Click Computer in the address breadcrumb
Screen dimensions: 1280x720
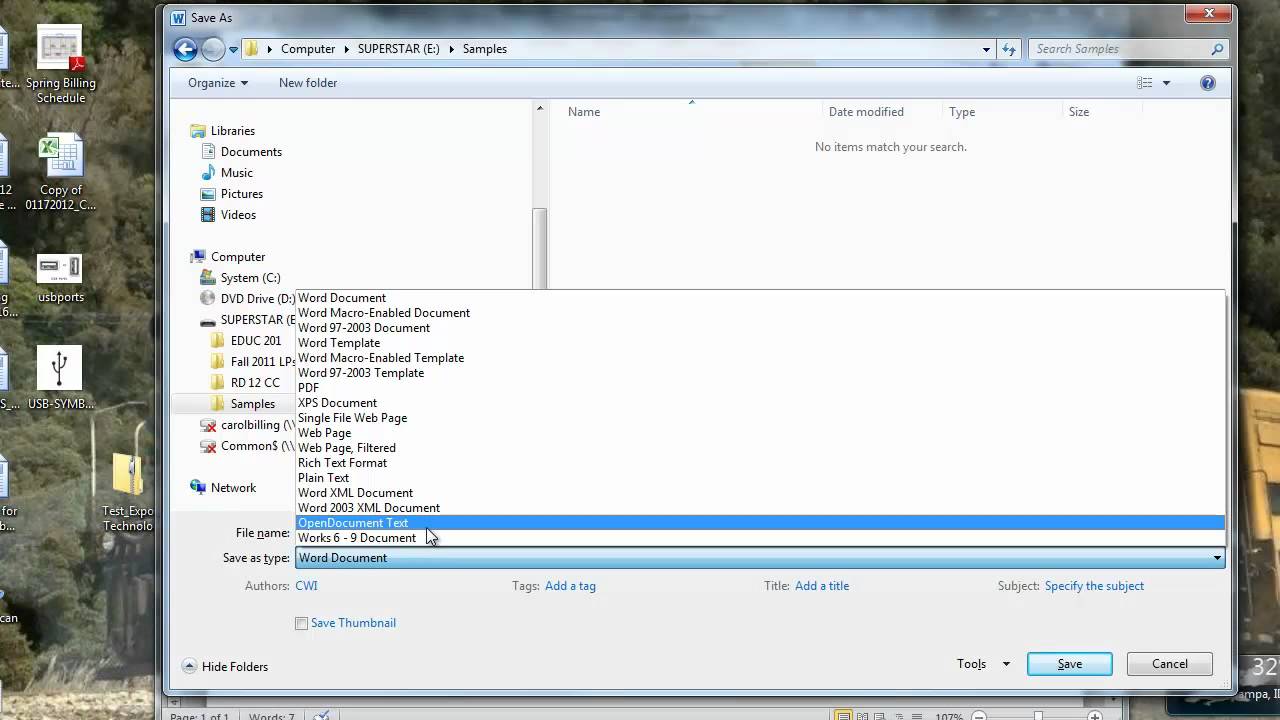point(308,49)
